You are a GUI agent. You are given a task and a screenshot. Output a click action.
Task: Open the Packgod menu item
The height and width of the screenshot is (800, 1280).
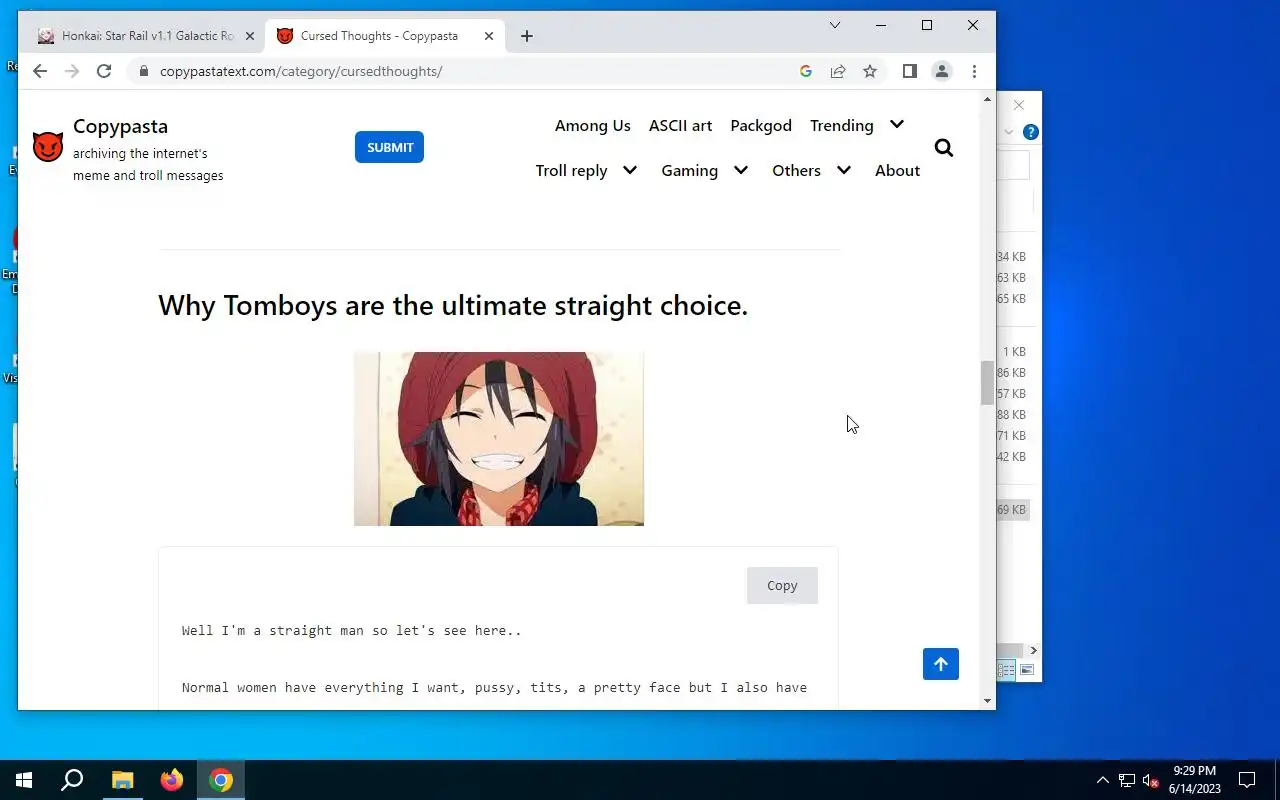tap(761, 125)
